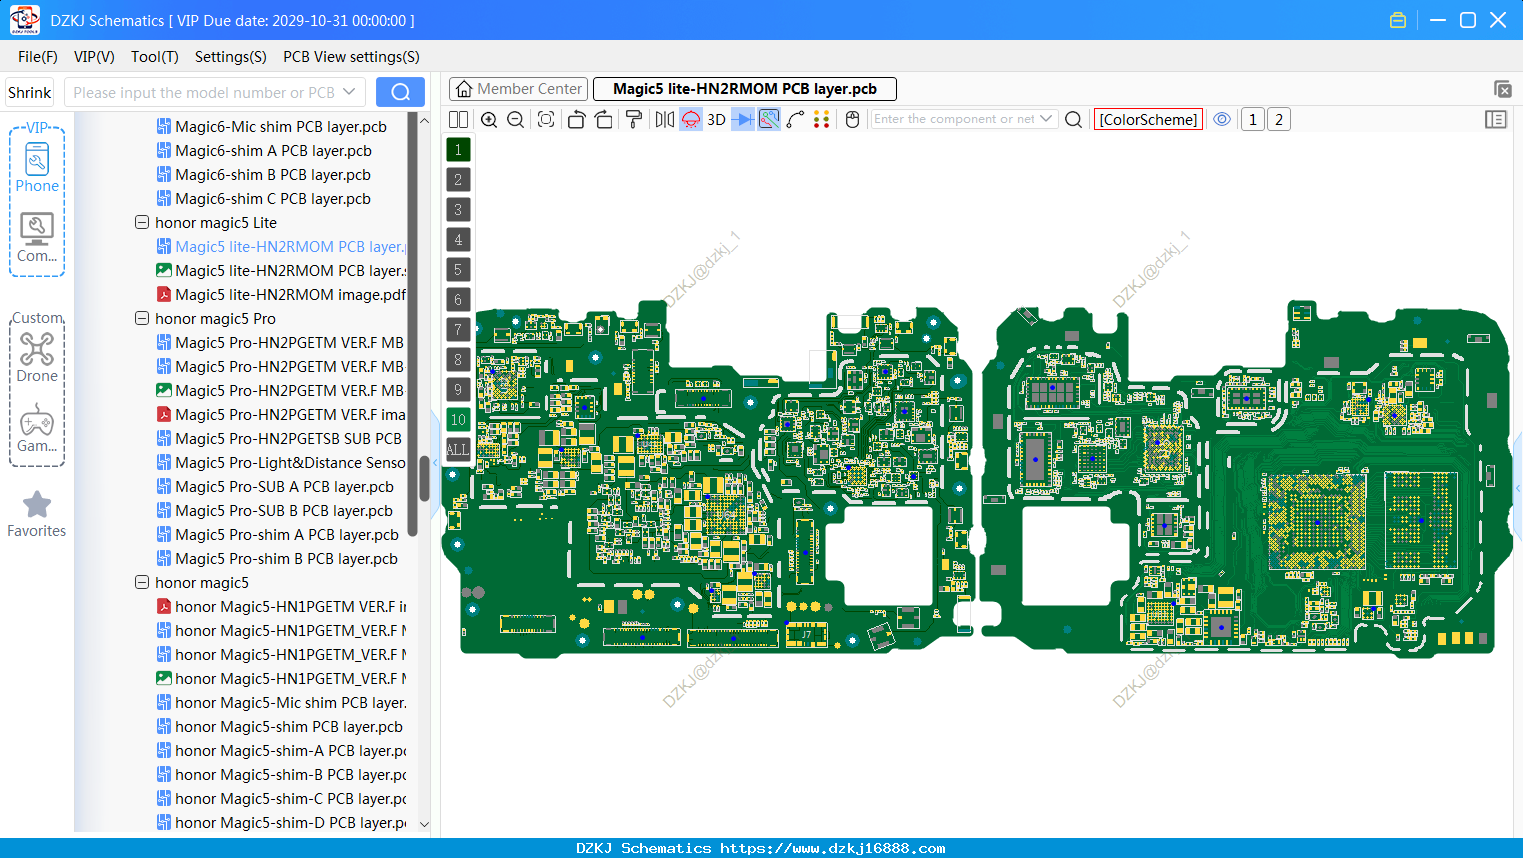
Task: Rotate board counterclockwise
Action: pos(576,120)
